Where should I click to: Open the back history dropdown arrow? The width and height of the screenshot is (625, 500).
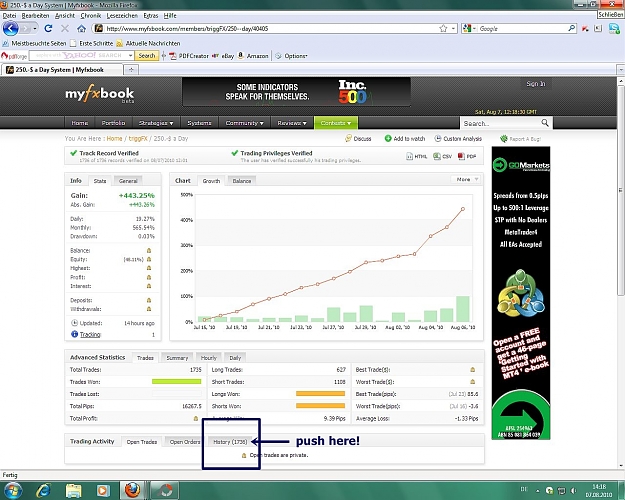pyautogui.click(x=35, y=29)
